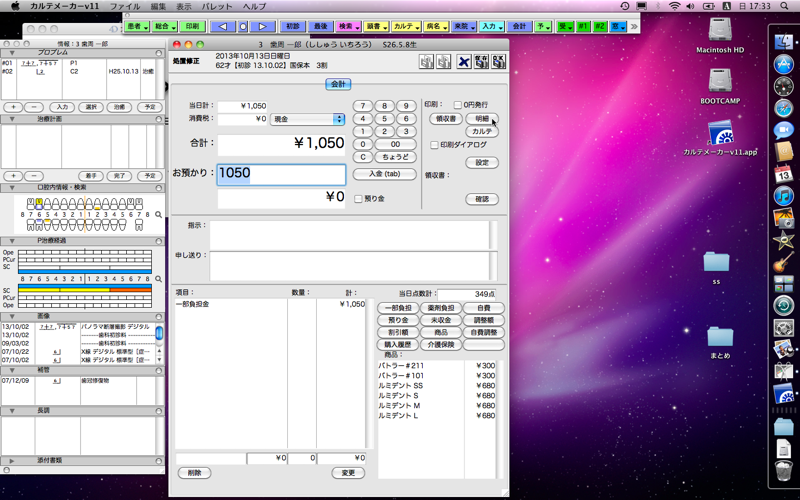Check the 預り金 checkbox
This screenshot has width=800, height=500.
point(359,198)
